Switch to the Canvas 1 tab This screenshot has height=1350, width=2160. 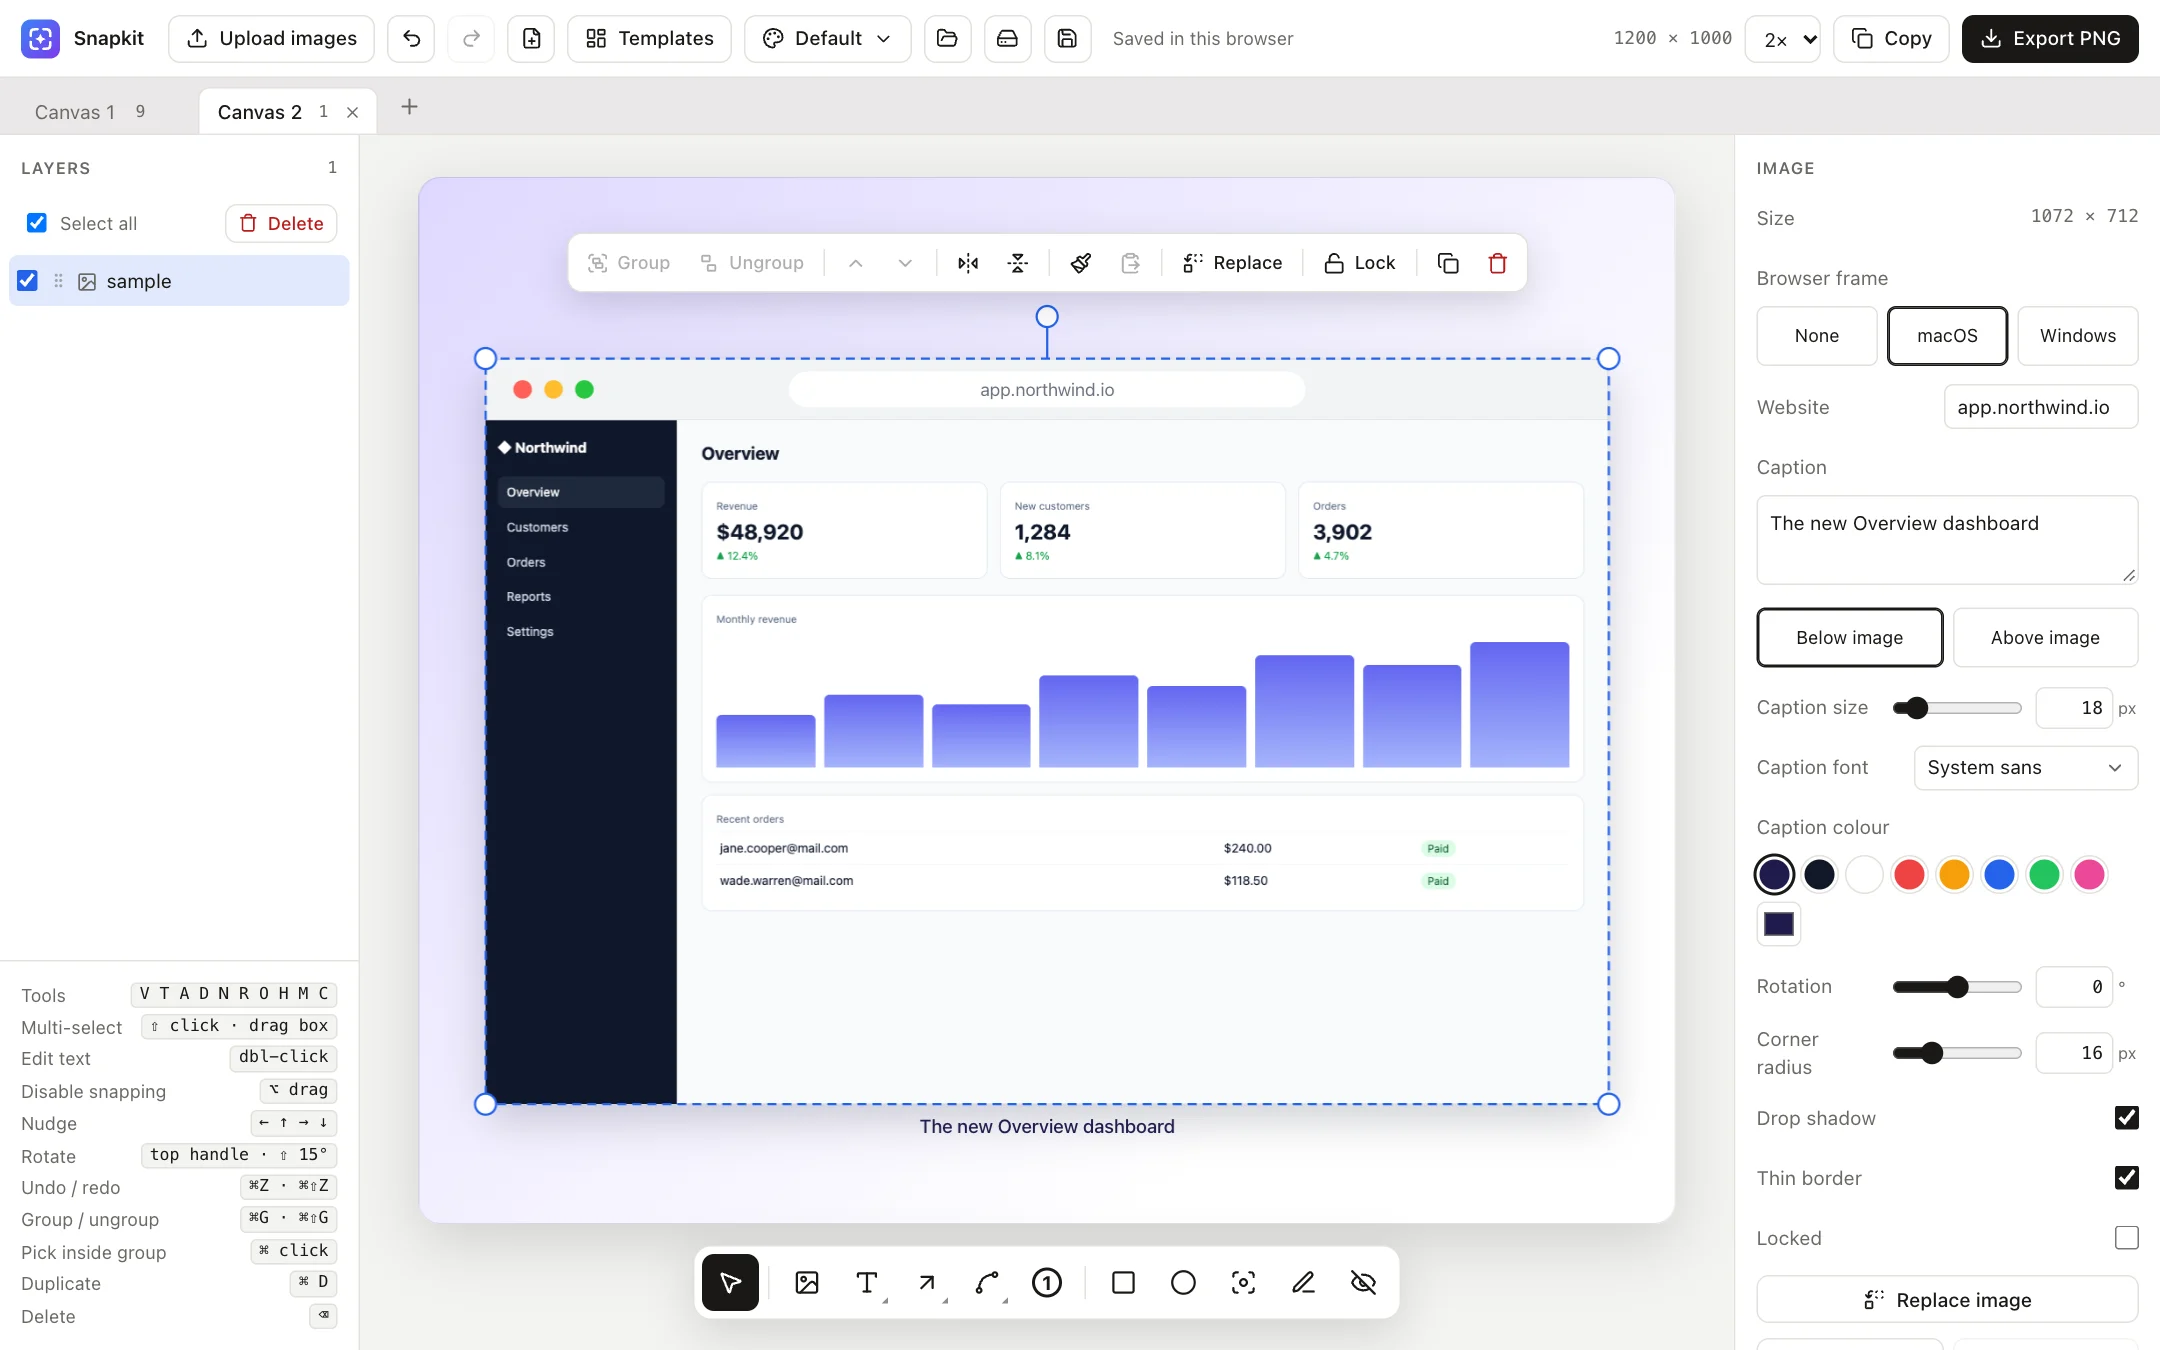click(x=90, y=112)
